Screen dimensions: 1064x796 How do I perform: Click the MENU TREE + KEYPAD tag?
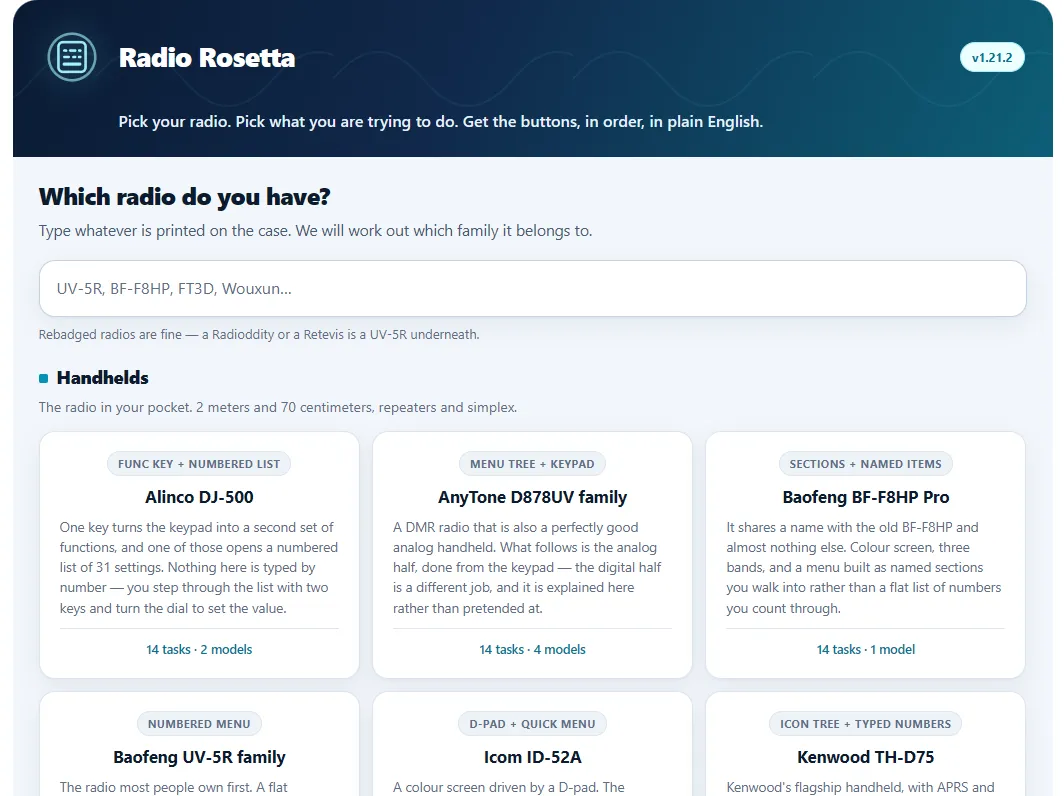point(532,464)
